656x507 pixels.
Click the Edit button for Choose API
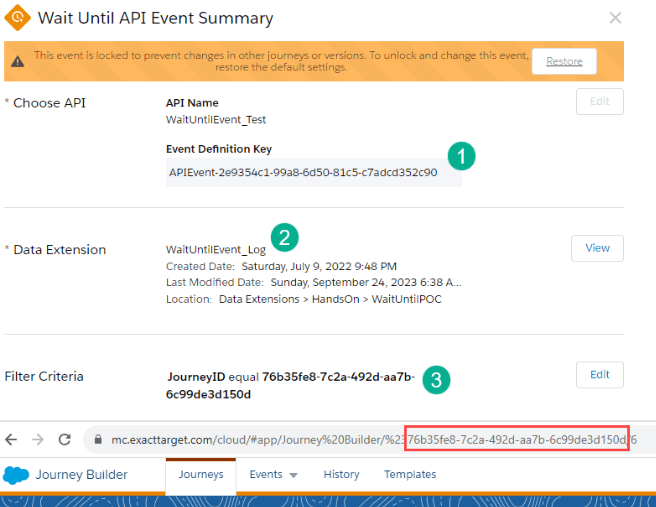click(599, 102)
